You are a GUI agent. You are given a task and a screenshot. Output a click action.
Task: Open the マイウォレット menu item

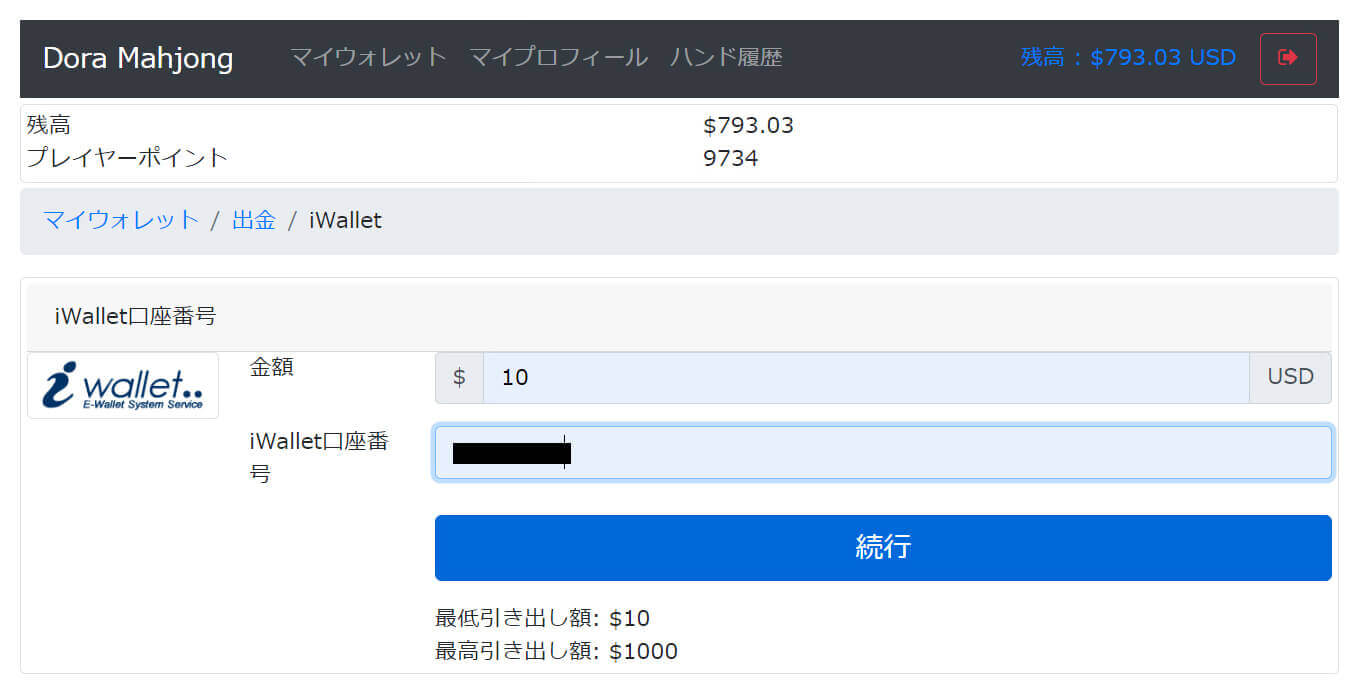click(368, 57)
